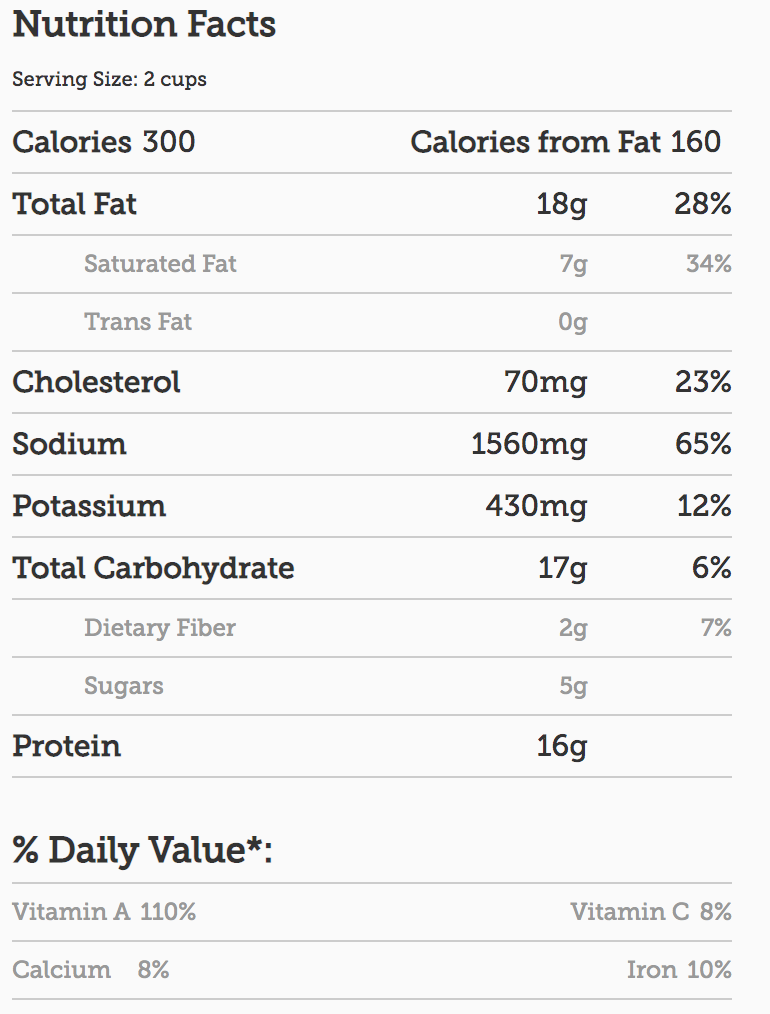Click the Nutrition Facts heading
770x1014 pixels.
(x=144, y=25)
